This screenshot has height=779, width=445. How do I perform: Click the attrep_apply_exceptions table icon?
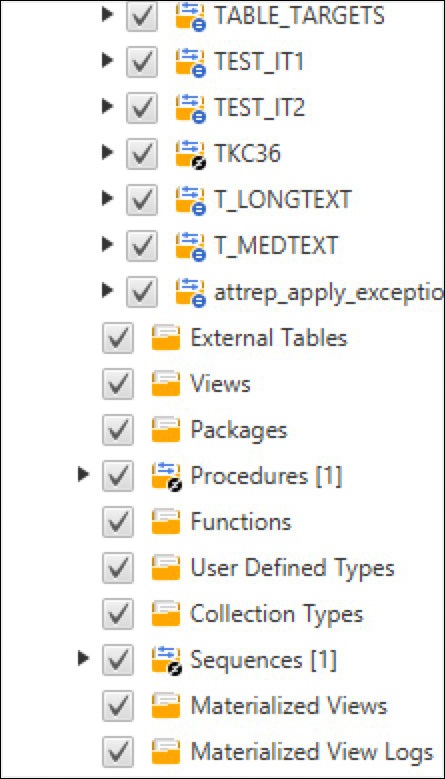click(x=191, y=292)
